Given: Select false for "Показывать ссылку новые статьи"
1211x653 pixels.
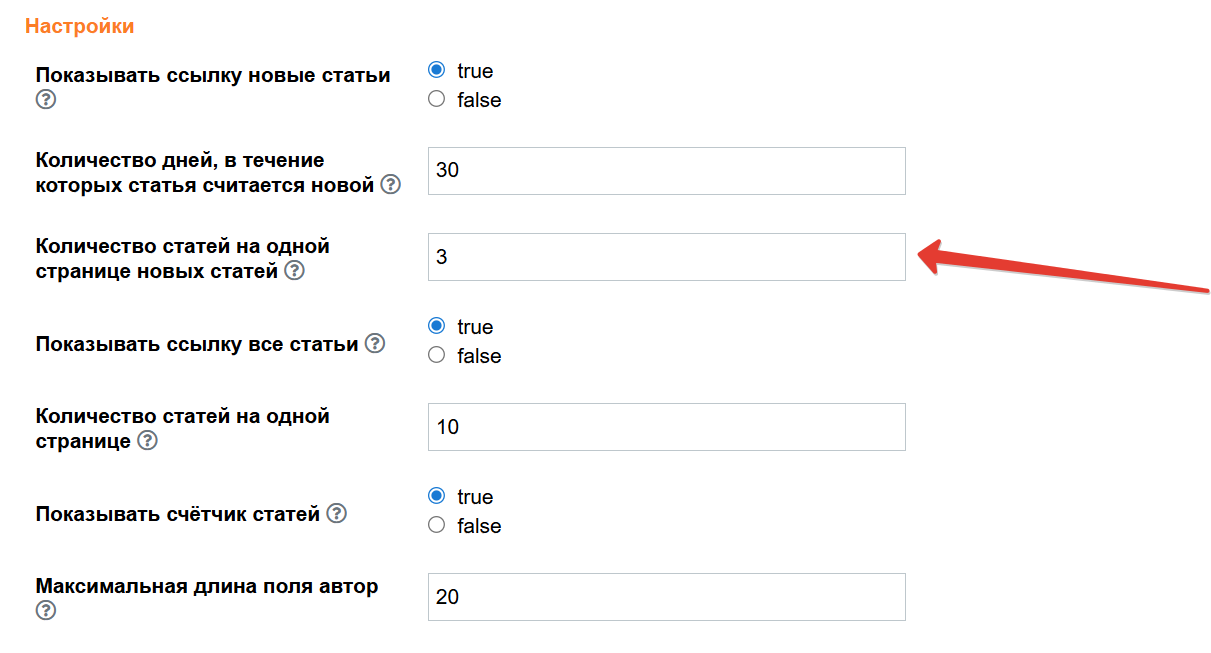Looking at the screenshot, I should click(436, 100).
